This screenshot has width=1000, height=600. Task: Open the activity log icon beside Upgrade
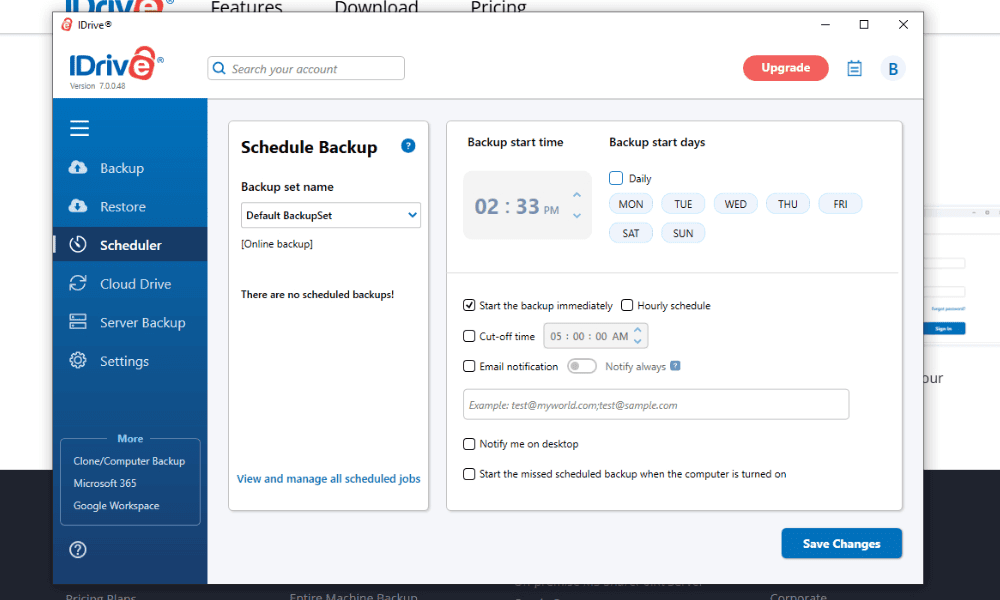854,68
